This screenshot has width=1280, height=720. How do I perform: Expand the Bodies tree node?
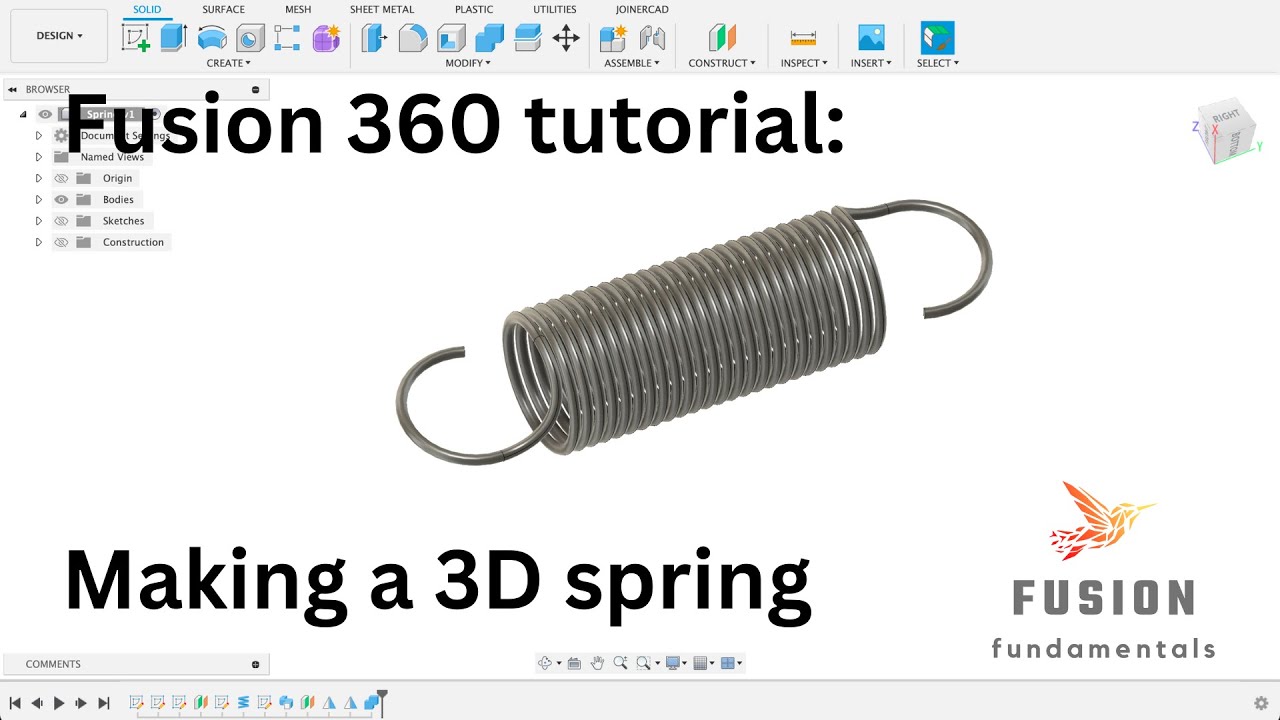pos(39,199)
